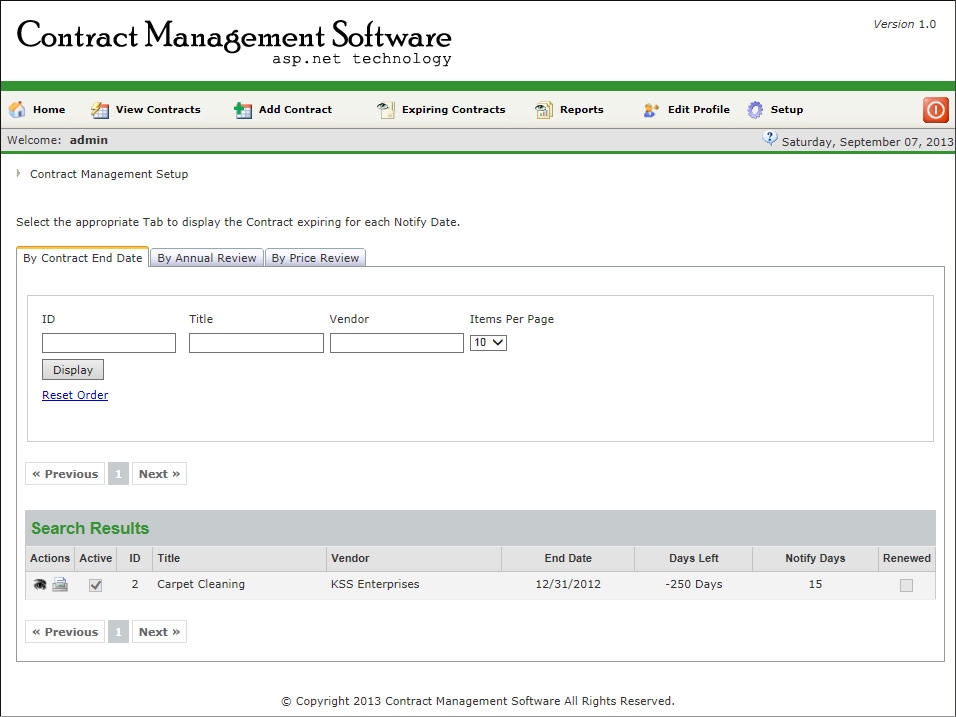The width and height of the screenshot is (956, 717).
Task: Select the By Contract End Date tab
Action: [x=82, y=257]
